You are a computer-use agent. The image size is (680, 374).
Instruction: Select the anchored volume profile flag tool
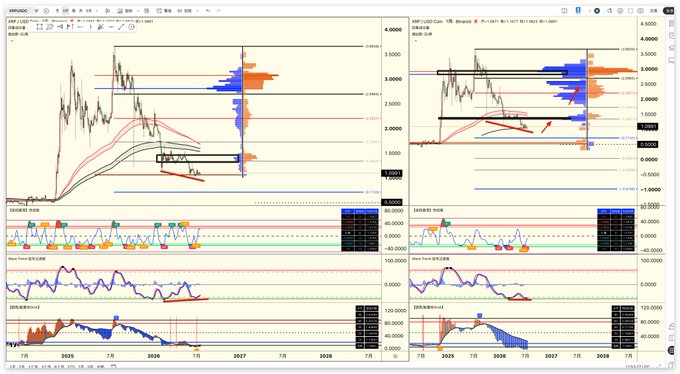(70, 27)
